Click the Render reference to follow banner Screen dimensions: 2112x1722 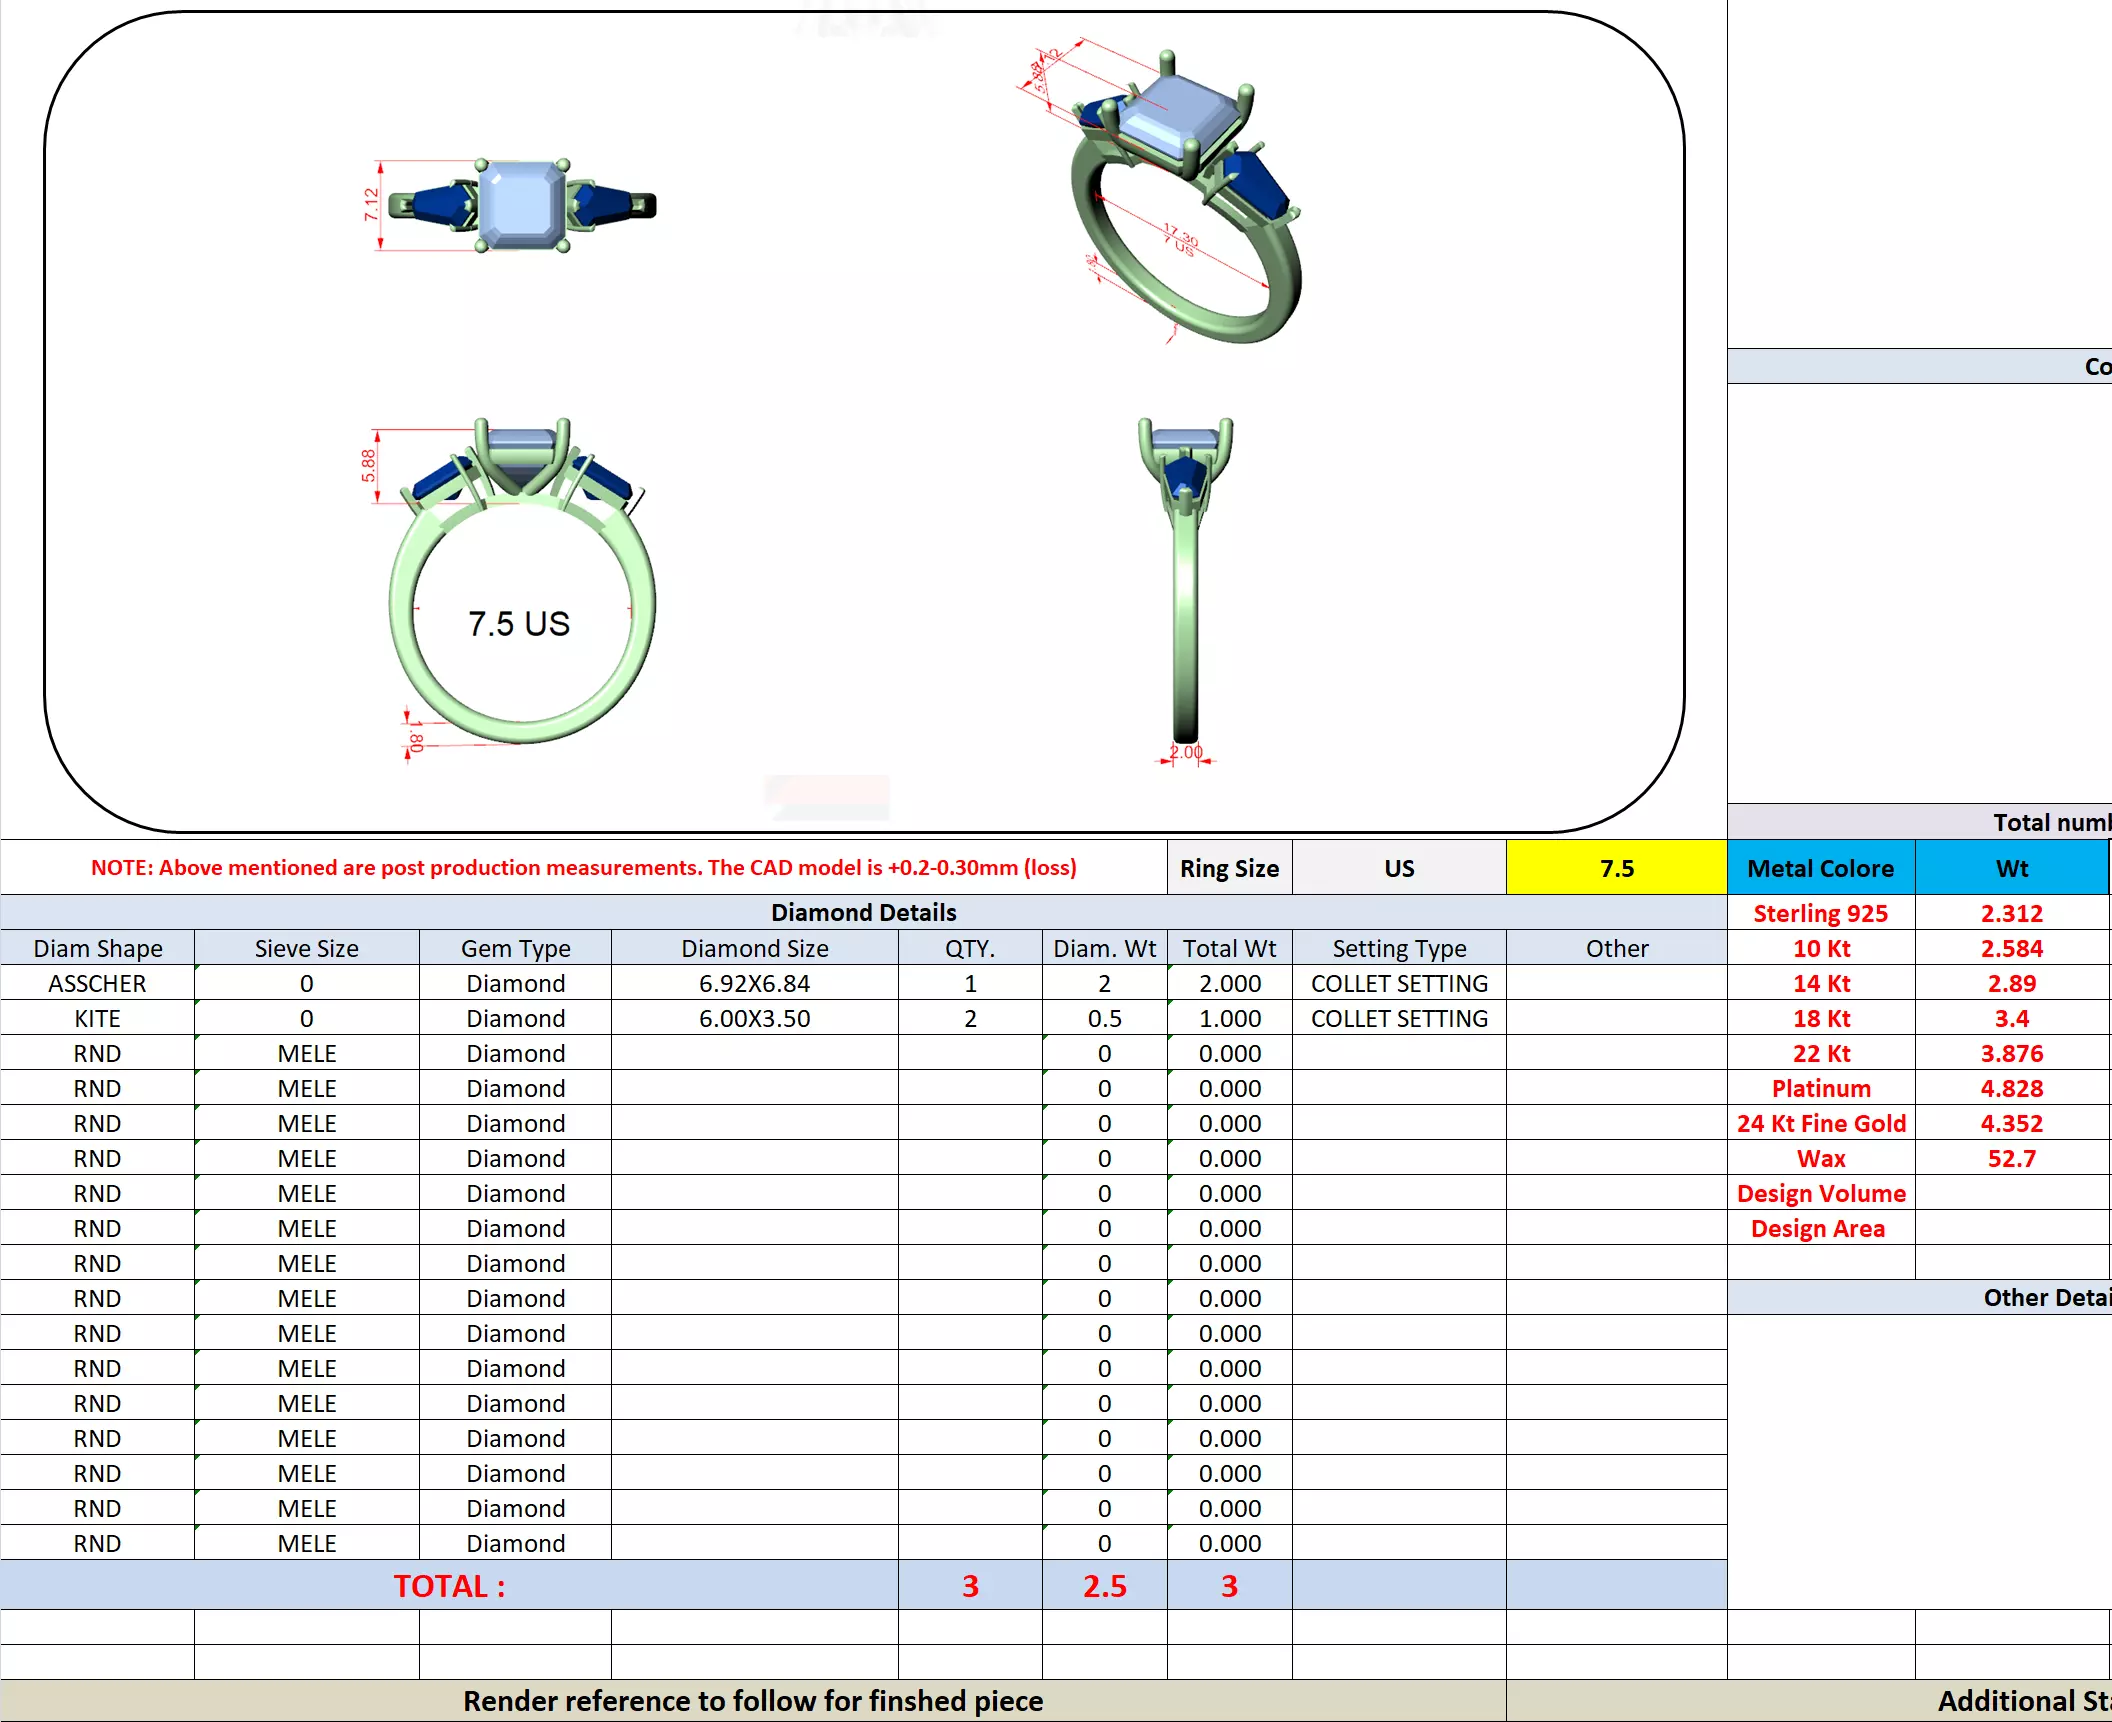pyautogui.click(x=753, y=1701)
